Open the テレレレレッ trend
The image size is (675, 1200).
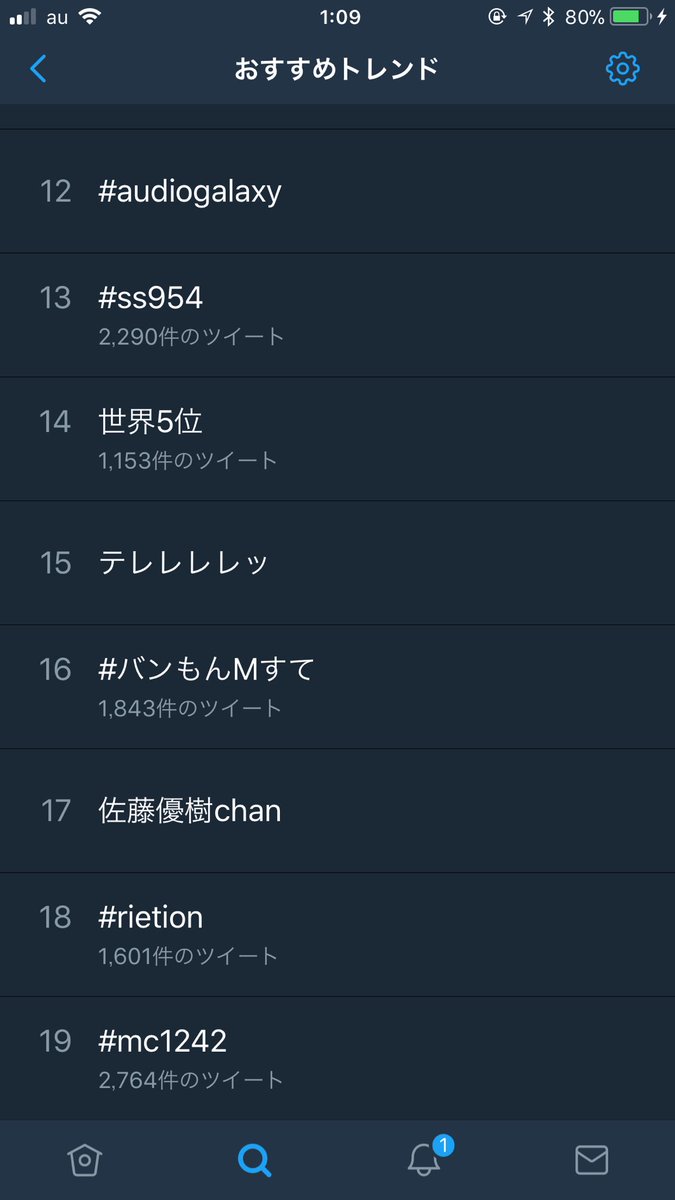coord(337,563)
